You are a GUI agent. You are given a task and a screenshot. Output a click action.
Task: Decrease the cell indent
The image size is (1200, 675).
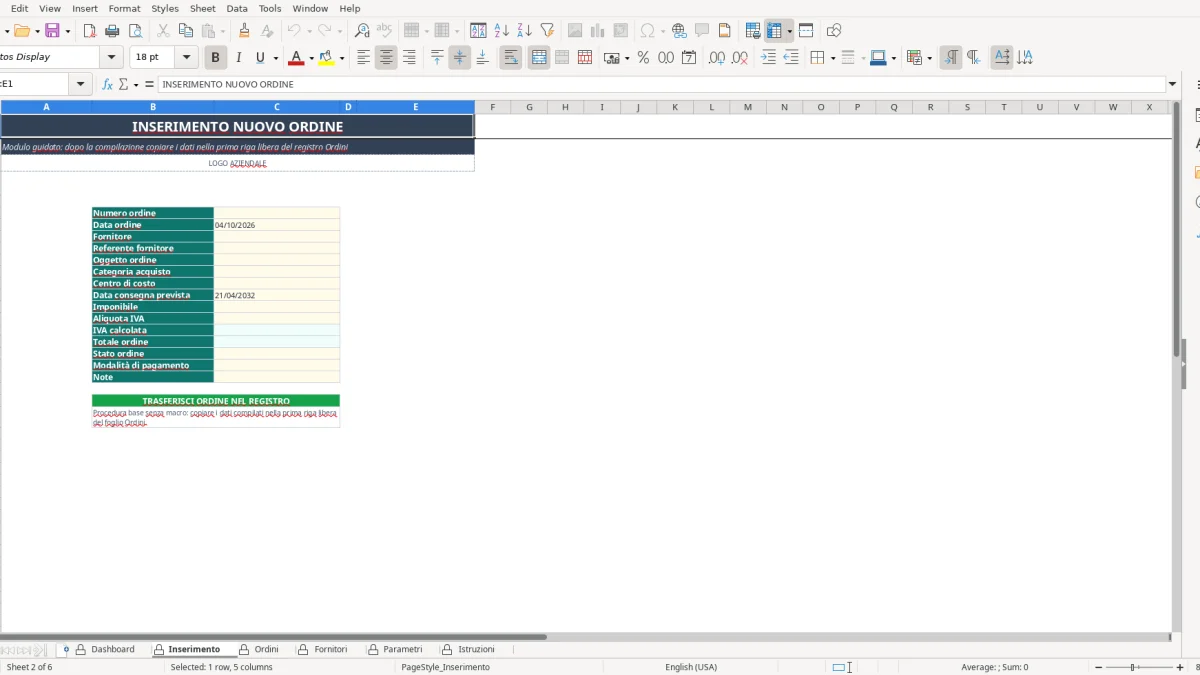(791, 58)
